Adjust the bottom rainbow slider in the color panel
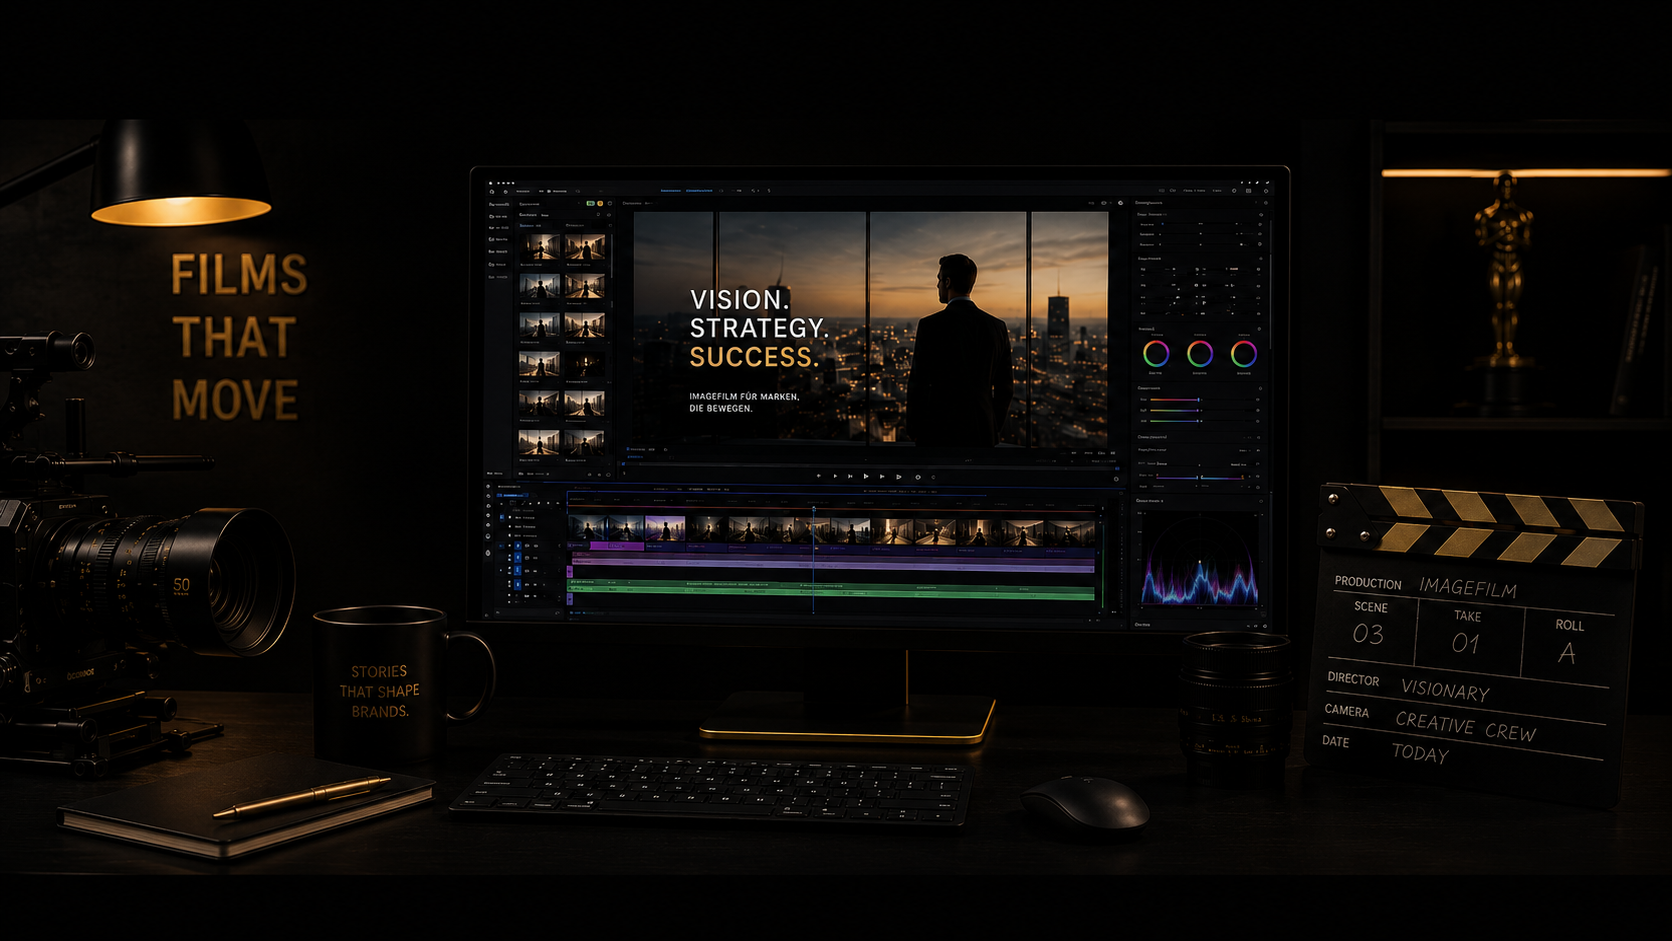Screen dimensions: 1672x941 (x=1175, y=421)
